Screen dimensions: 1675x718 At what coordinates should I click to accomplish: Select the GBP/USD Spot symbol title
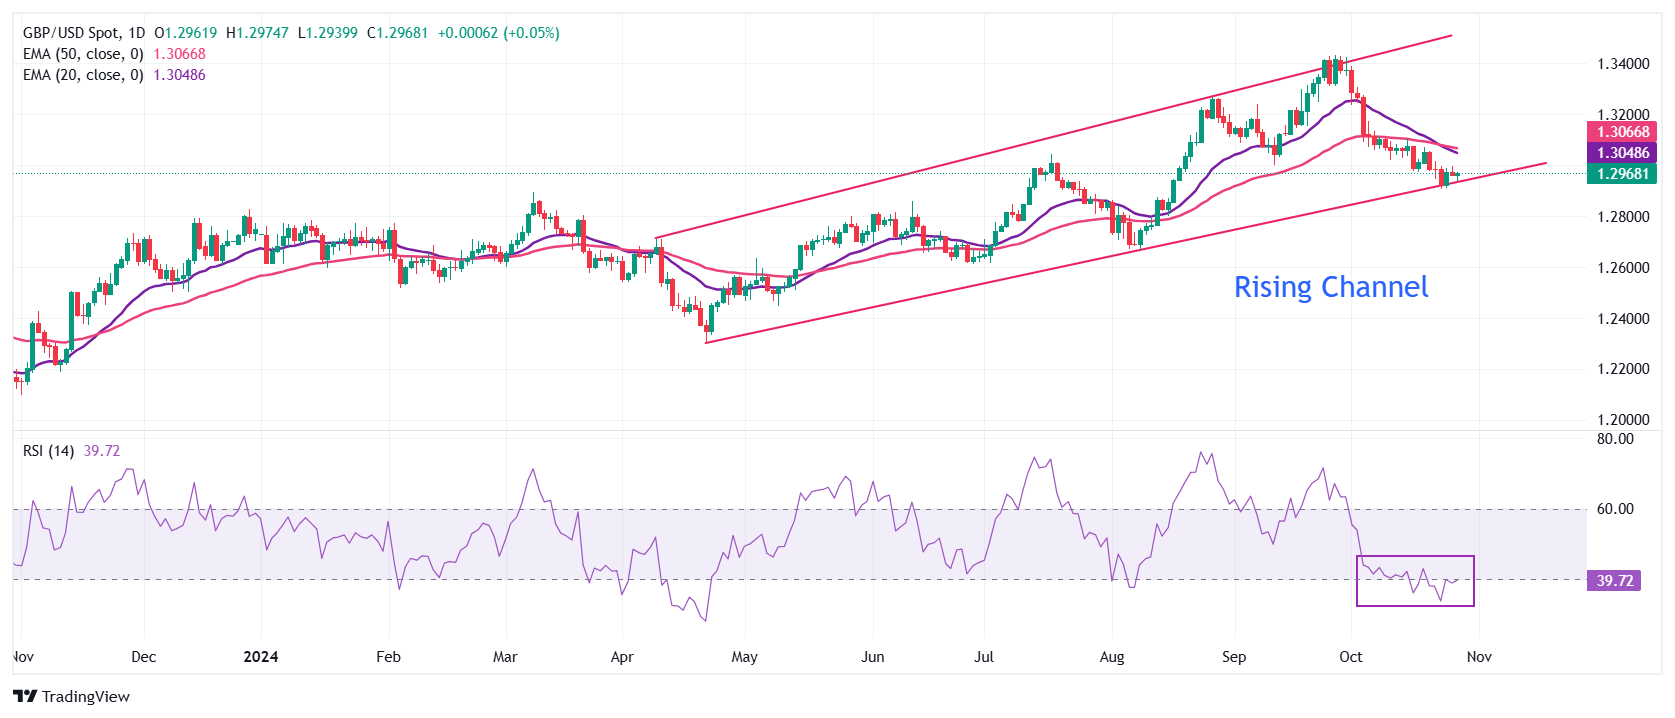pos(84,33)
